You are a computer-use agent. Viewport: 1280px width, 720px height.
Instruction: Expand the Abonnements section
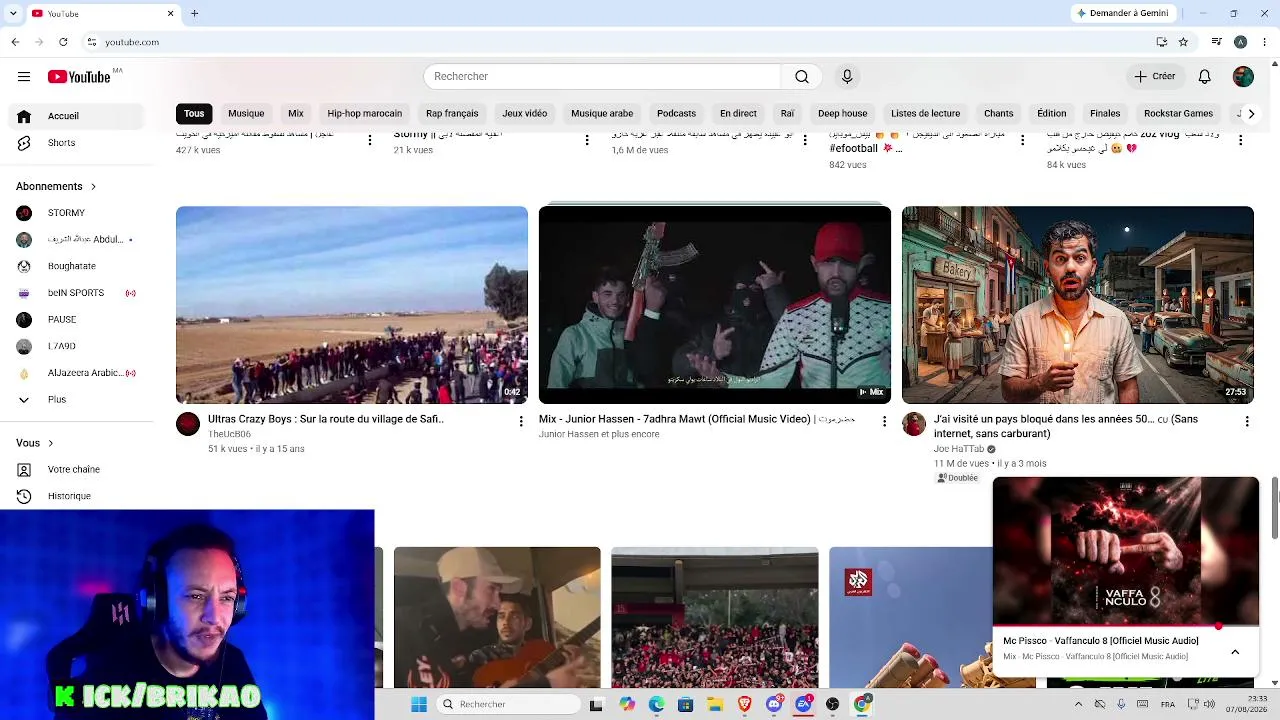(x=56, y=187)
